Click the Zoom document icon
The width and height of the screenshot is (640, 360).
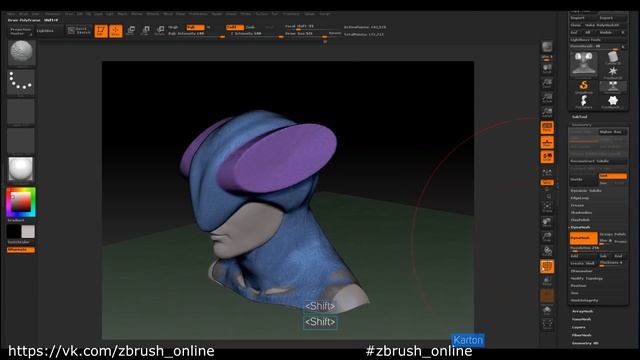(x=547, y=83)
